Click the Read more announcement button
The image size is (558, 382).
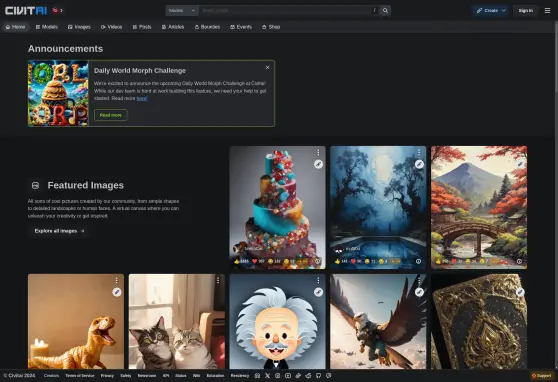[111, 115]
